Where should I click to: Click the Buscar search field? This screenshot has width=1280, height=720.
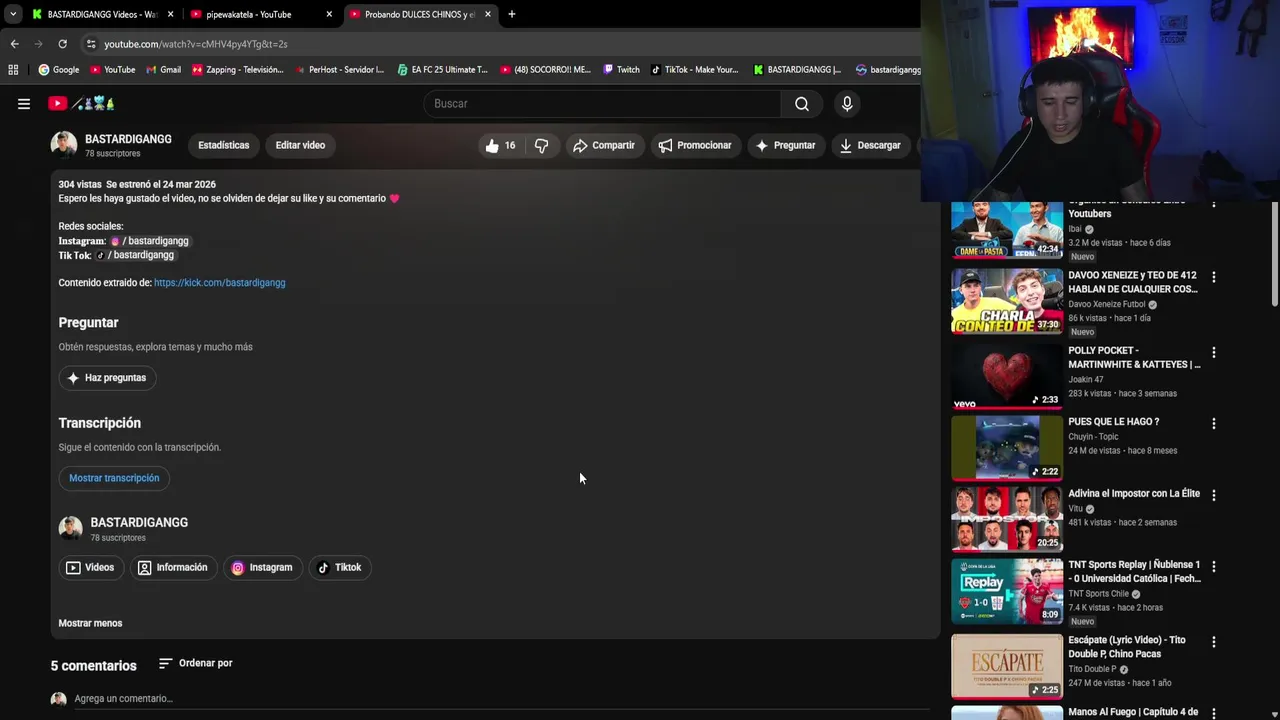[602, 103]
